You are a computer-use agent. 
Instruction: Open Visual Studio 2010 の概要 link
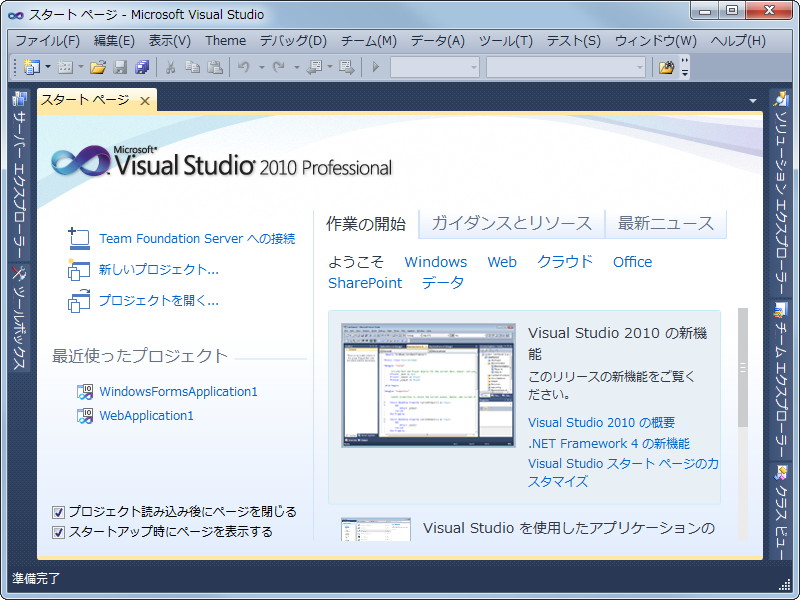(602, 422)
